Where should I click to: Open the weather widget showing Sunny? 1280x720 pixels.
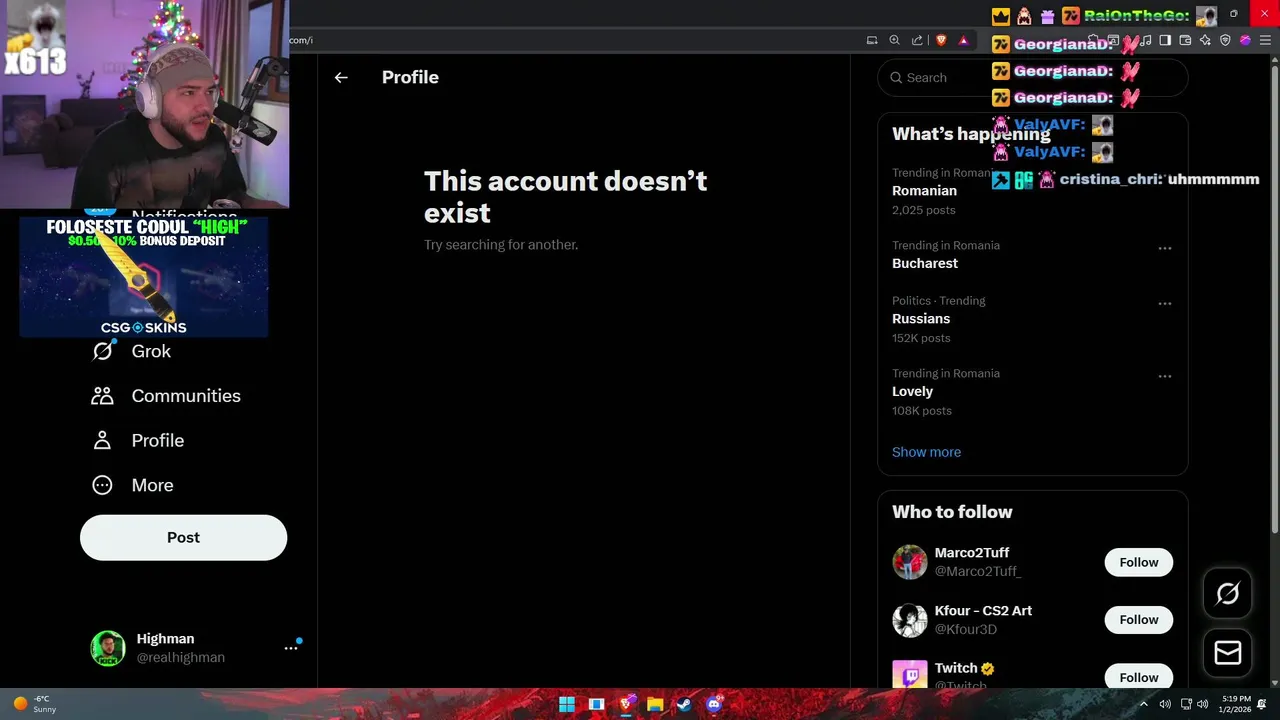34,704
